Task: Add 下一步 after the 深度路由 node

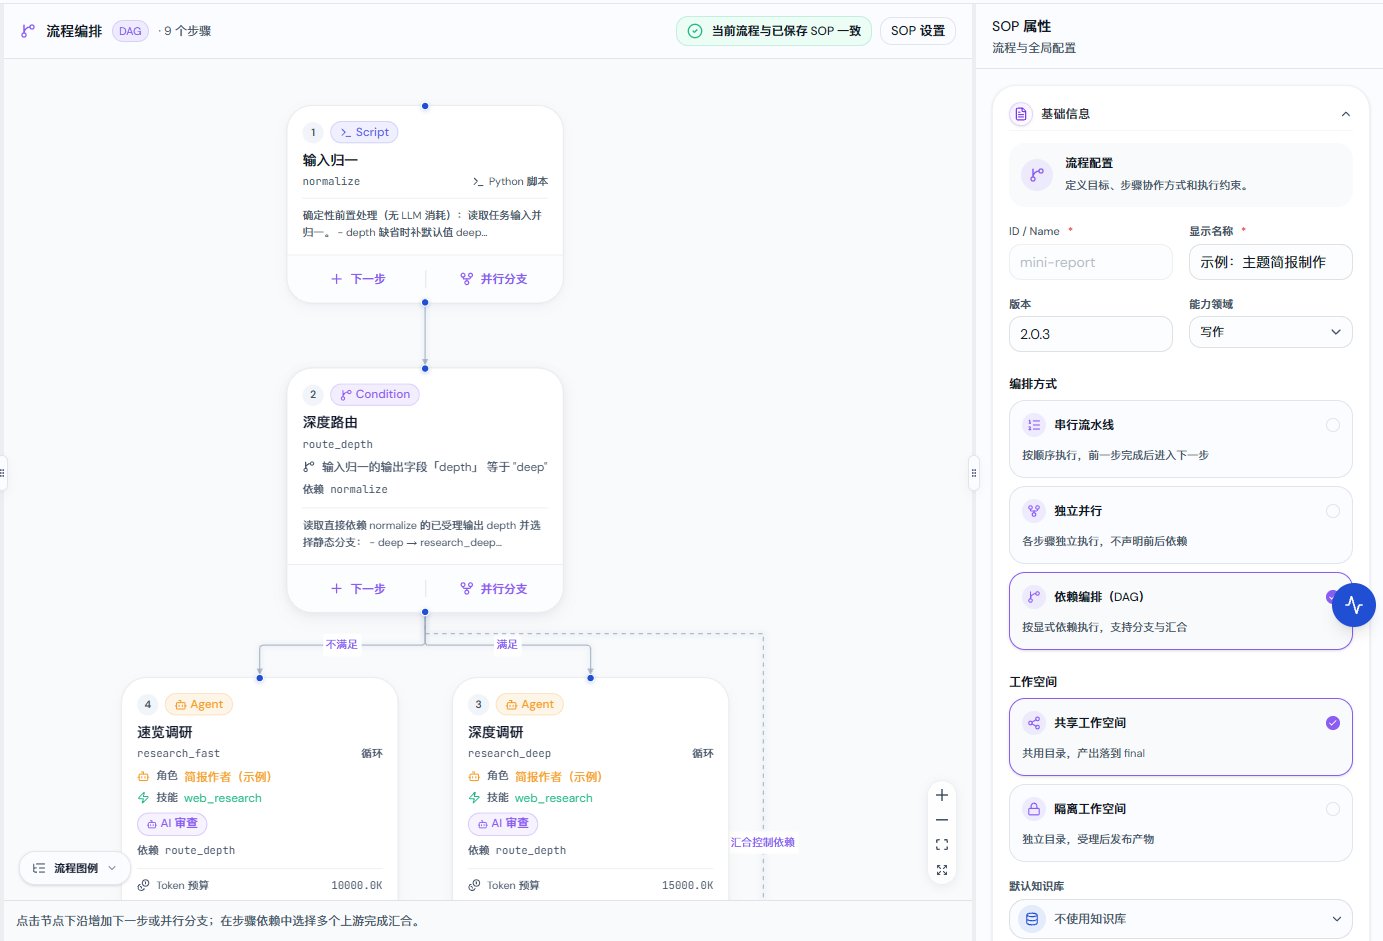Action: coord(358,589)
